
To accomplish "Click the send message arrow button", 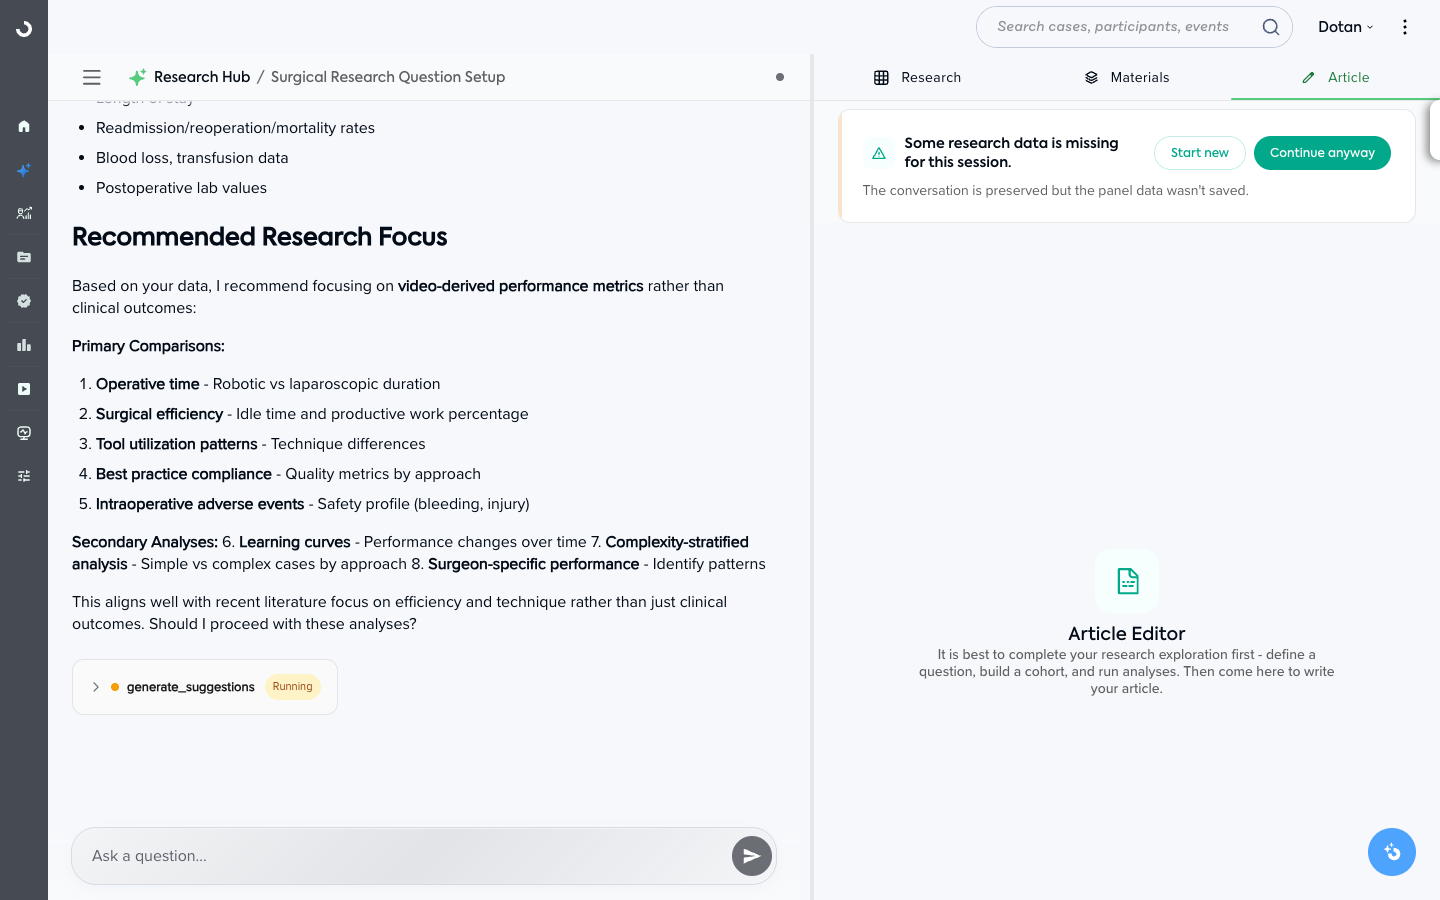I will [752, 856].
